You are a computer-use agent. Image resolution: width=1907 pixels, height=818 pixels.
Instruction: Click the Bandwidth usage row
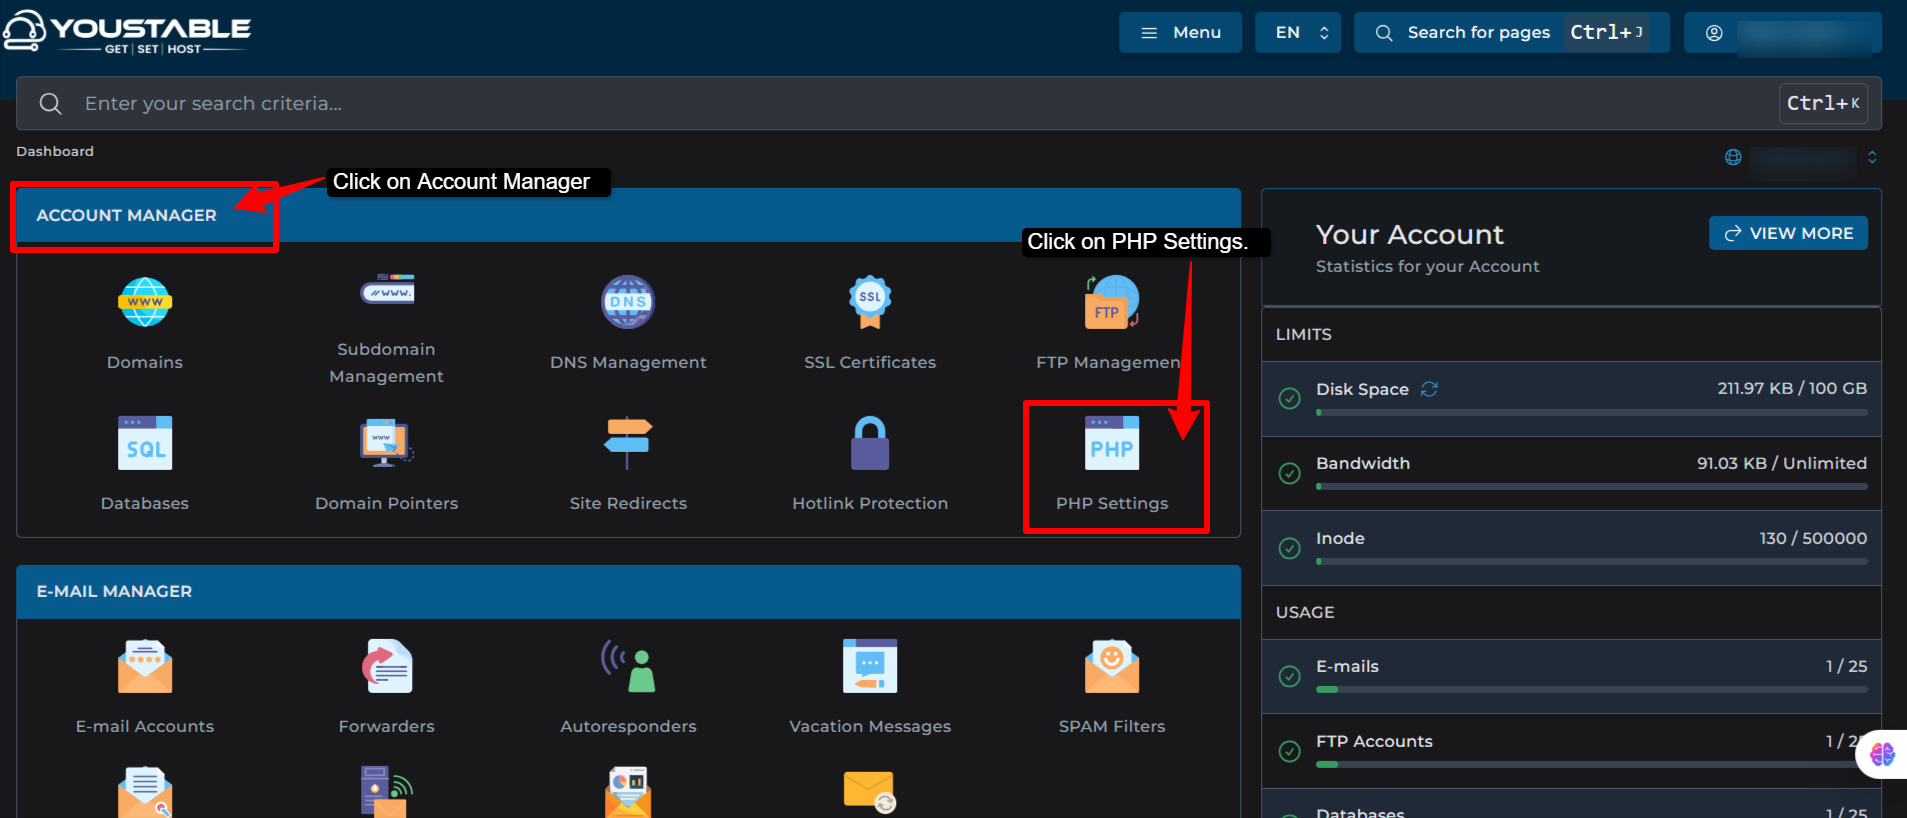pyautogui.click(x=1572, y=473)
